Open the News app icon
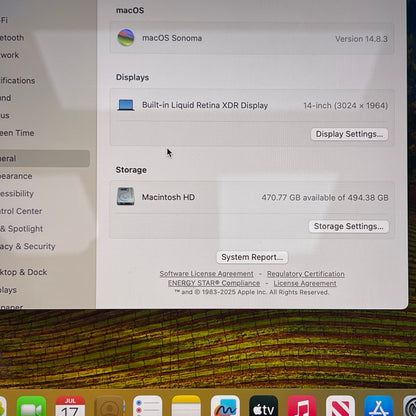 tap(340, 406)
